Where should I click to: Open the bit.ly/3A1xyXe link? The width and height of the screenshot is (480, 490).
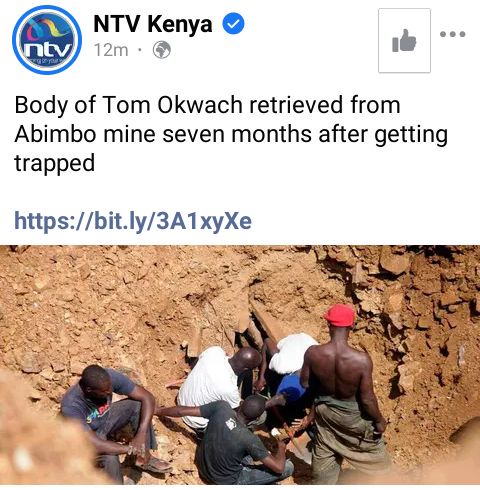click(133, 221)
